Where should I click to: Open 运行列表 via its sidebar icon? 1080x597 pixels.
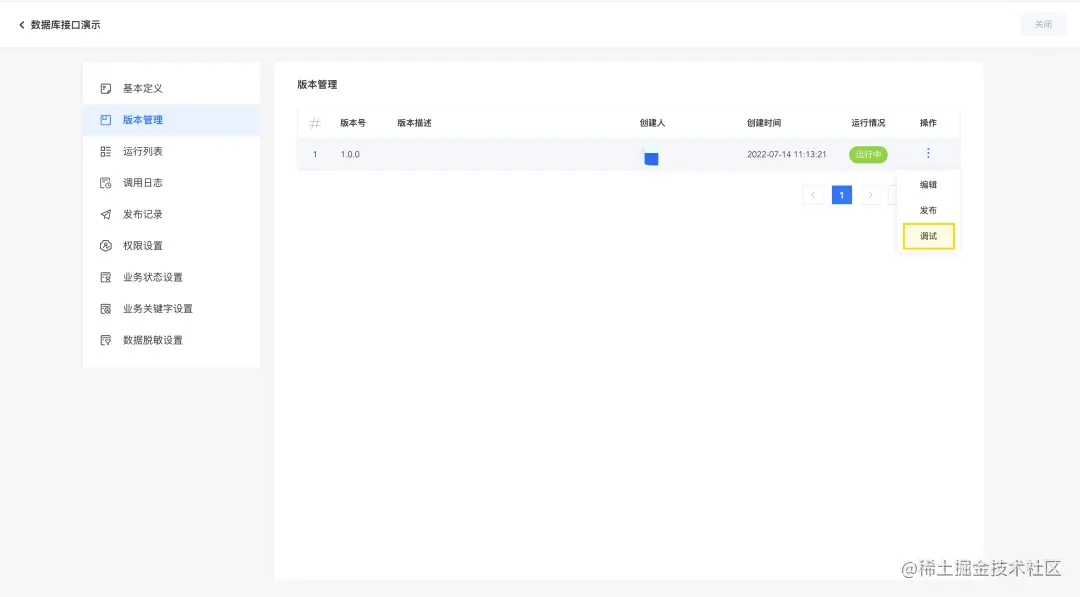pyautogui.click(x=105, y=150)
